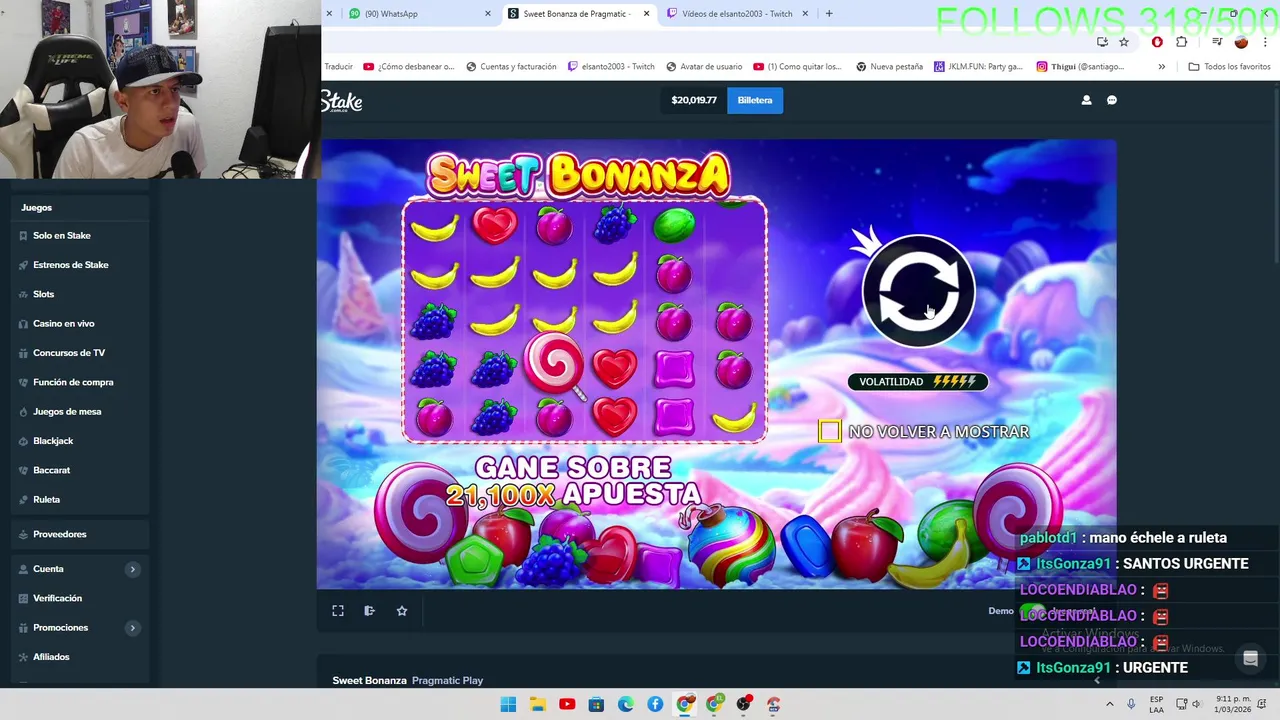Click the $20,019.77 balance display
Screen dimensions: 1280x720
[694, 100]
